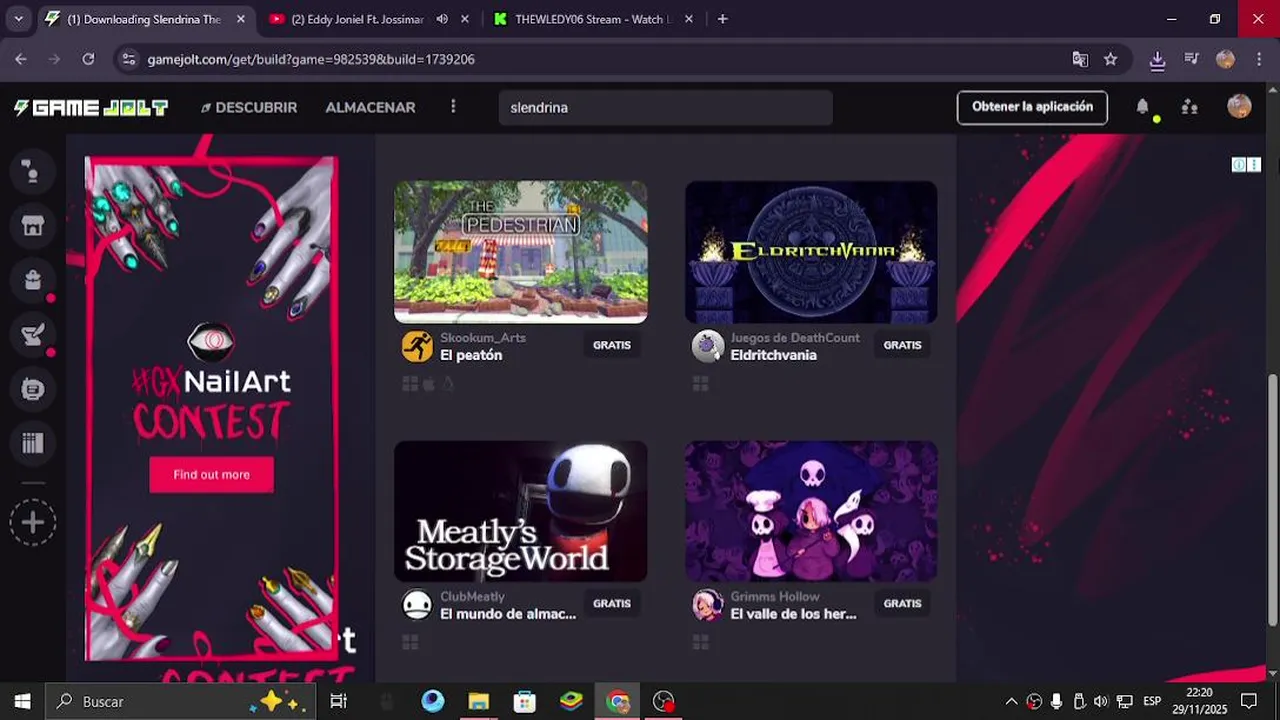1280x720 pixels.
Task: Click the Grimms Hollow developer avatar
Action: [x=707, y=605]
